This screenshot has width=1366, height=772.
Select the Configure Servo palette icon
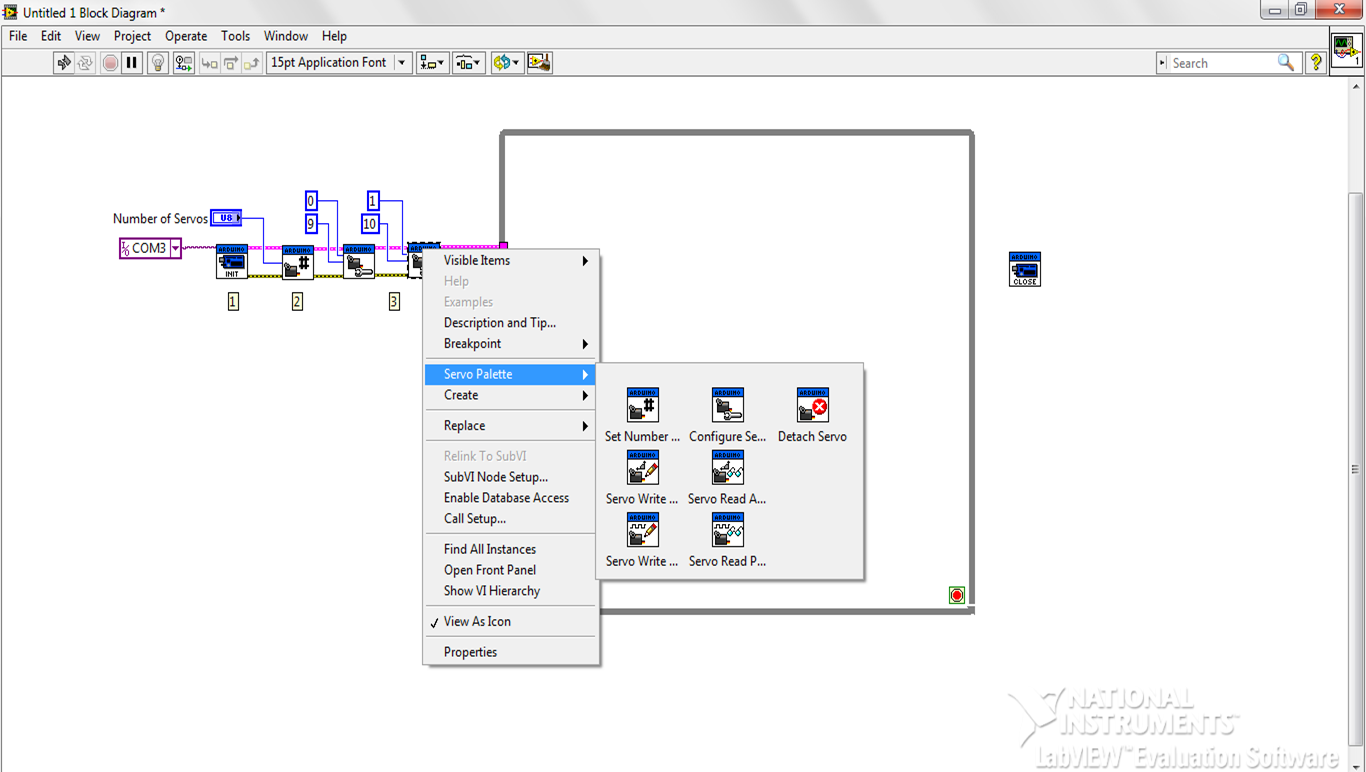(x=727, y=405)
